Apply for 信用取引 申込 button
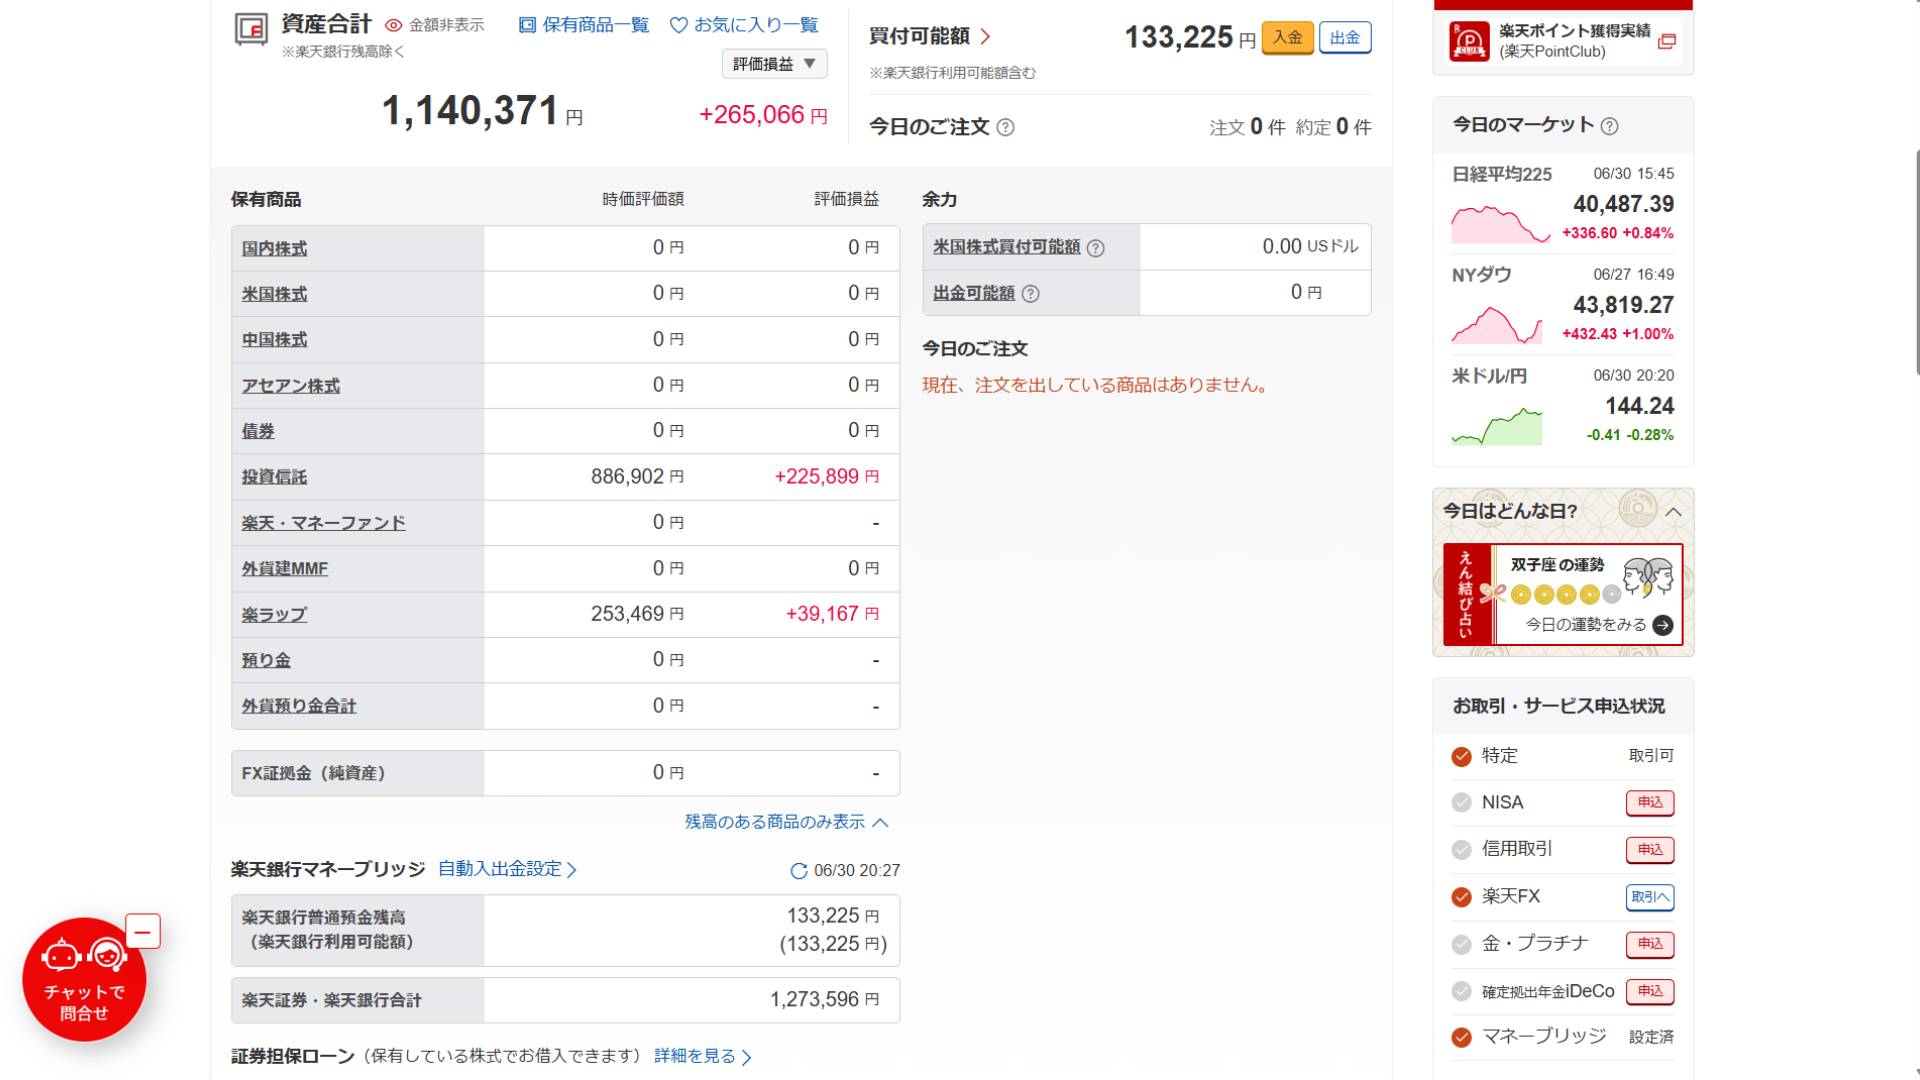 pyautogui.click(x=1650, y=850)
